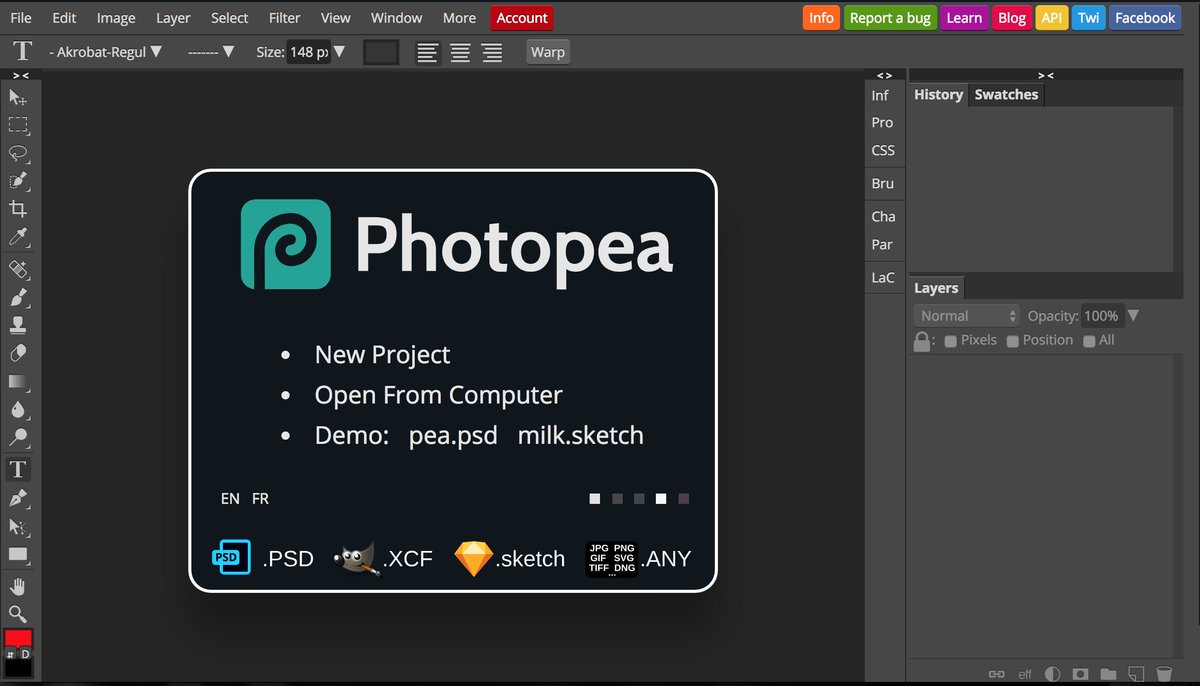This screenshot has height=686, width=1200.
Task: Select the Move tool
Action: pos(18,97)
